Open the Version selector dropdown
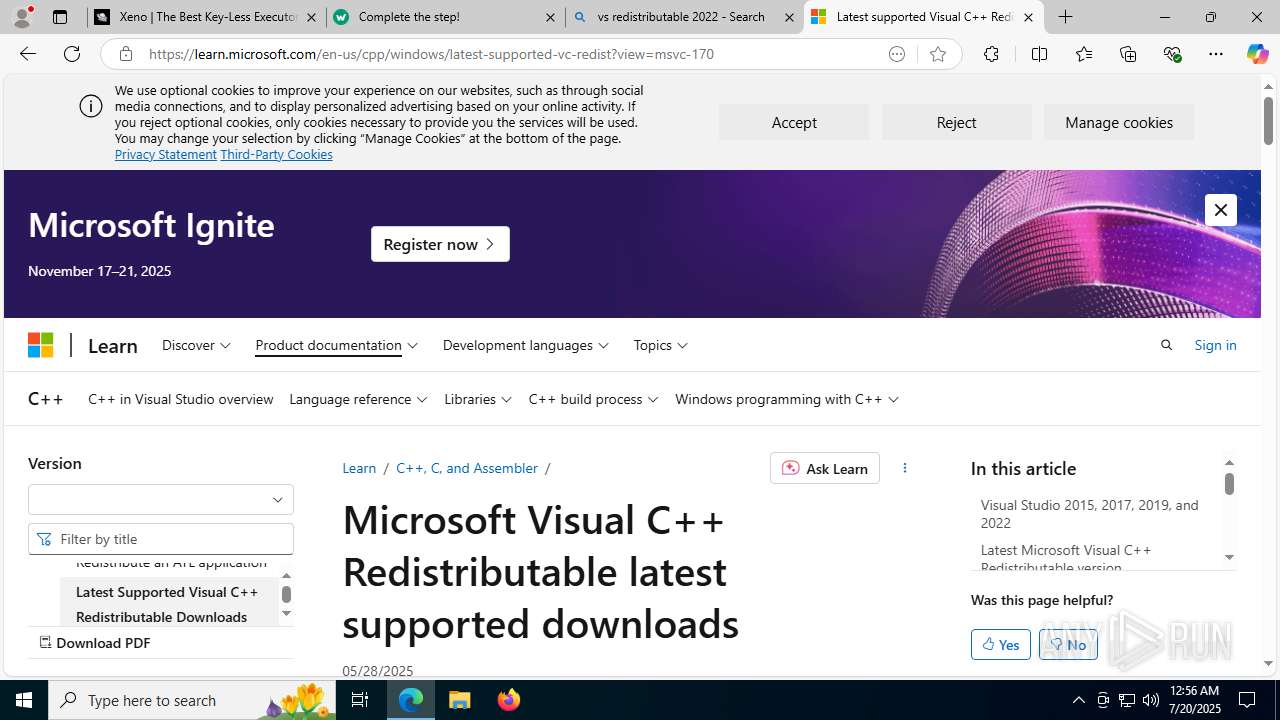The width and height of the screenshot is (1280, 720). click(x=161, y=499)
